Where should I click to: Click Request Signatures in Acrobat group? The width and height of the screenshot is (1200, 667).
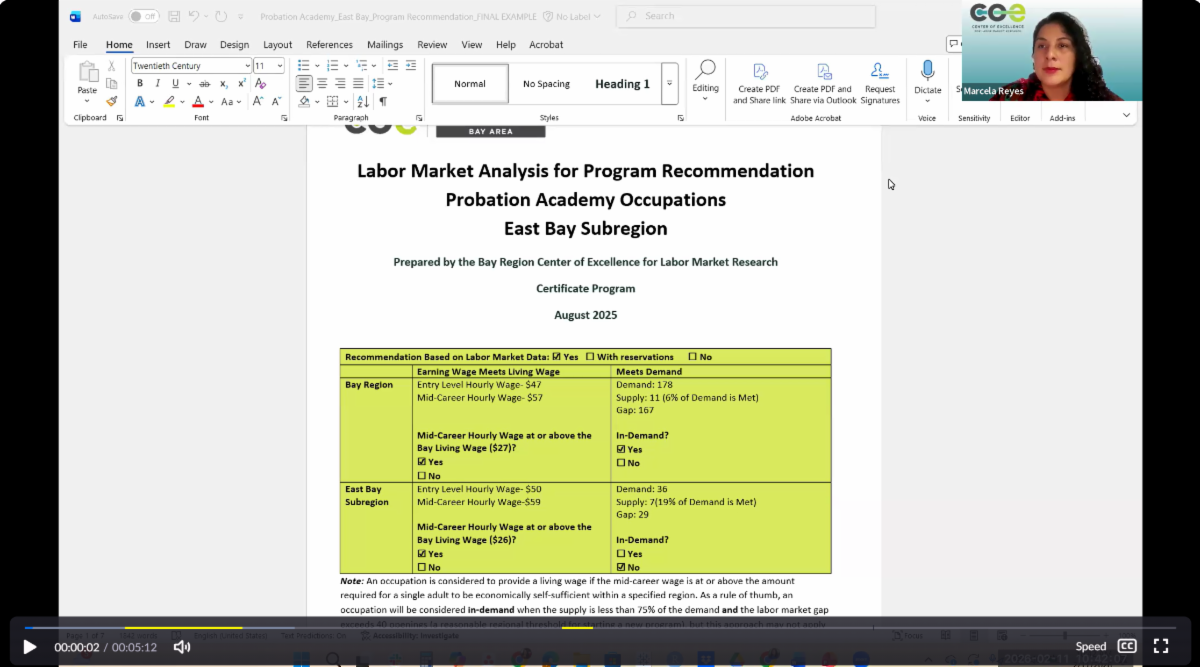(x=880, y=82)
